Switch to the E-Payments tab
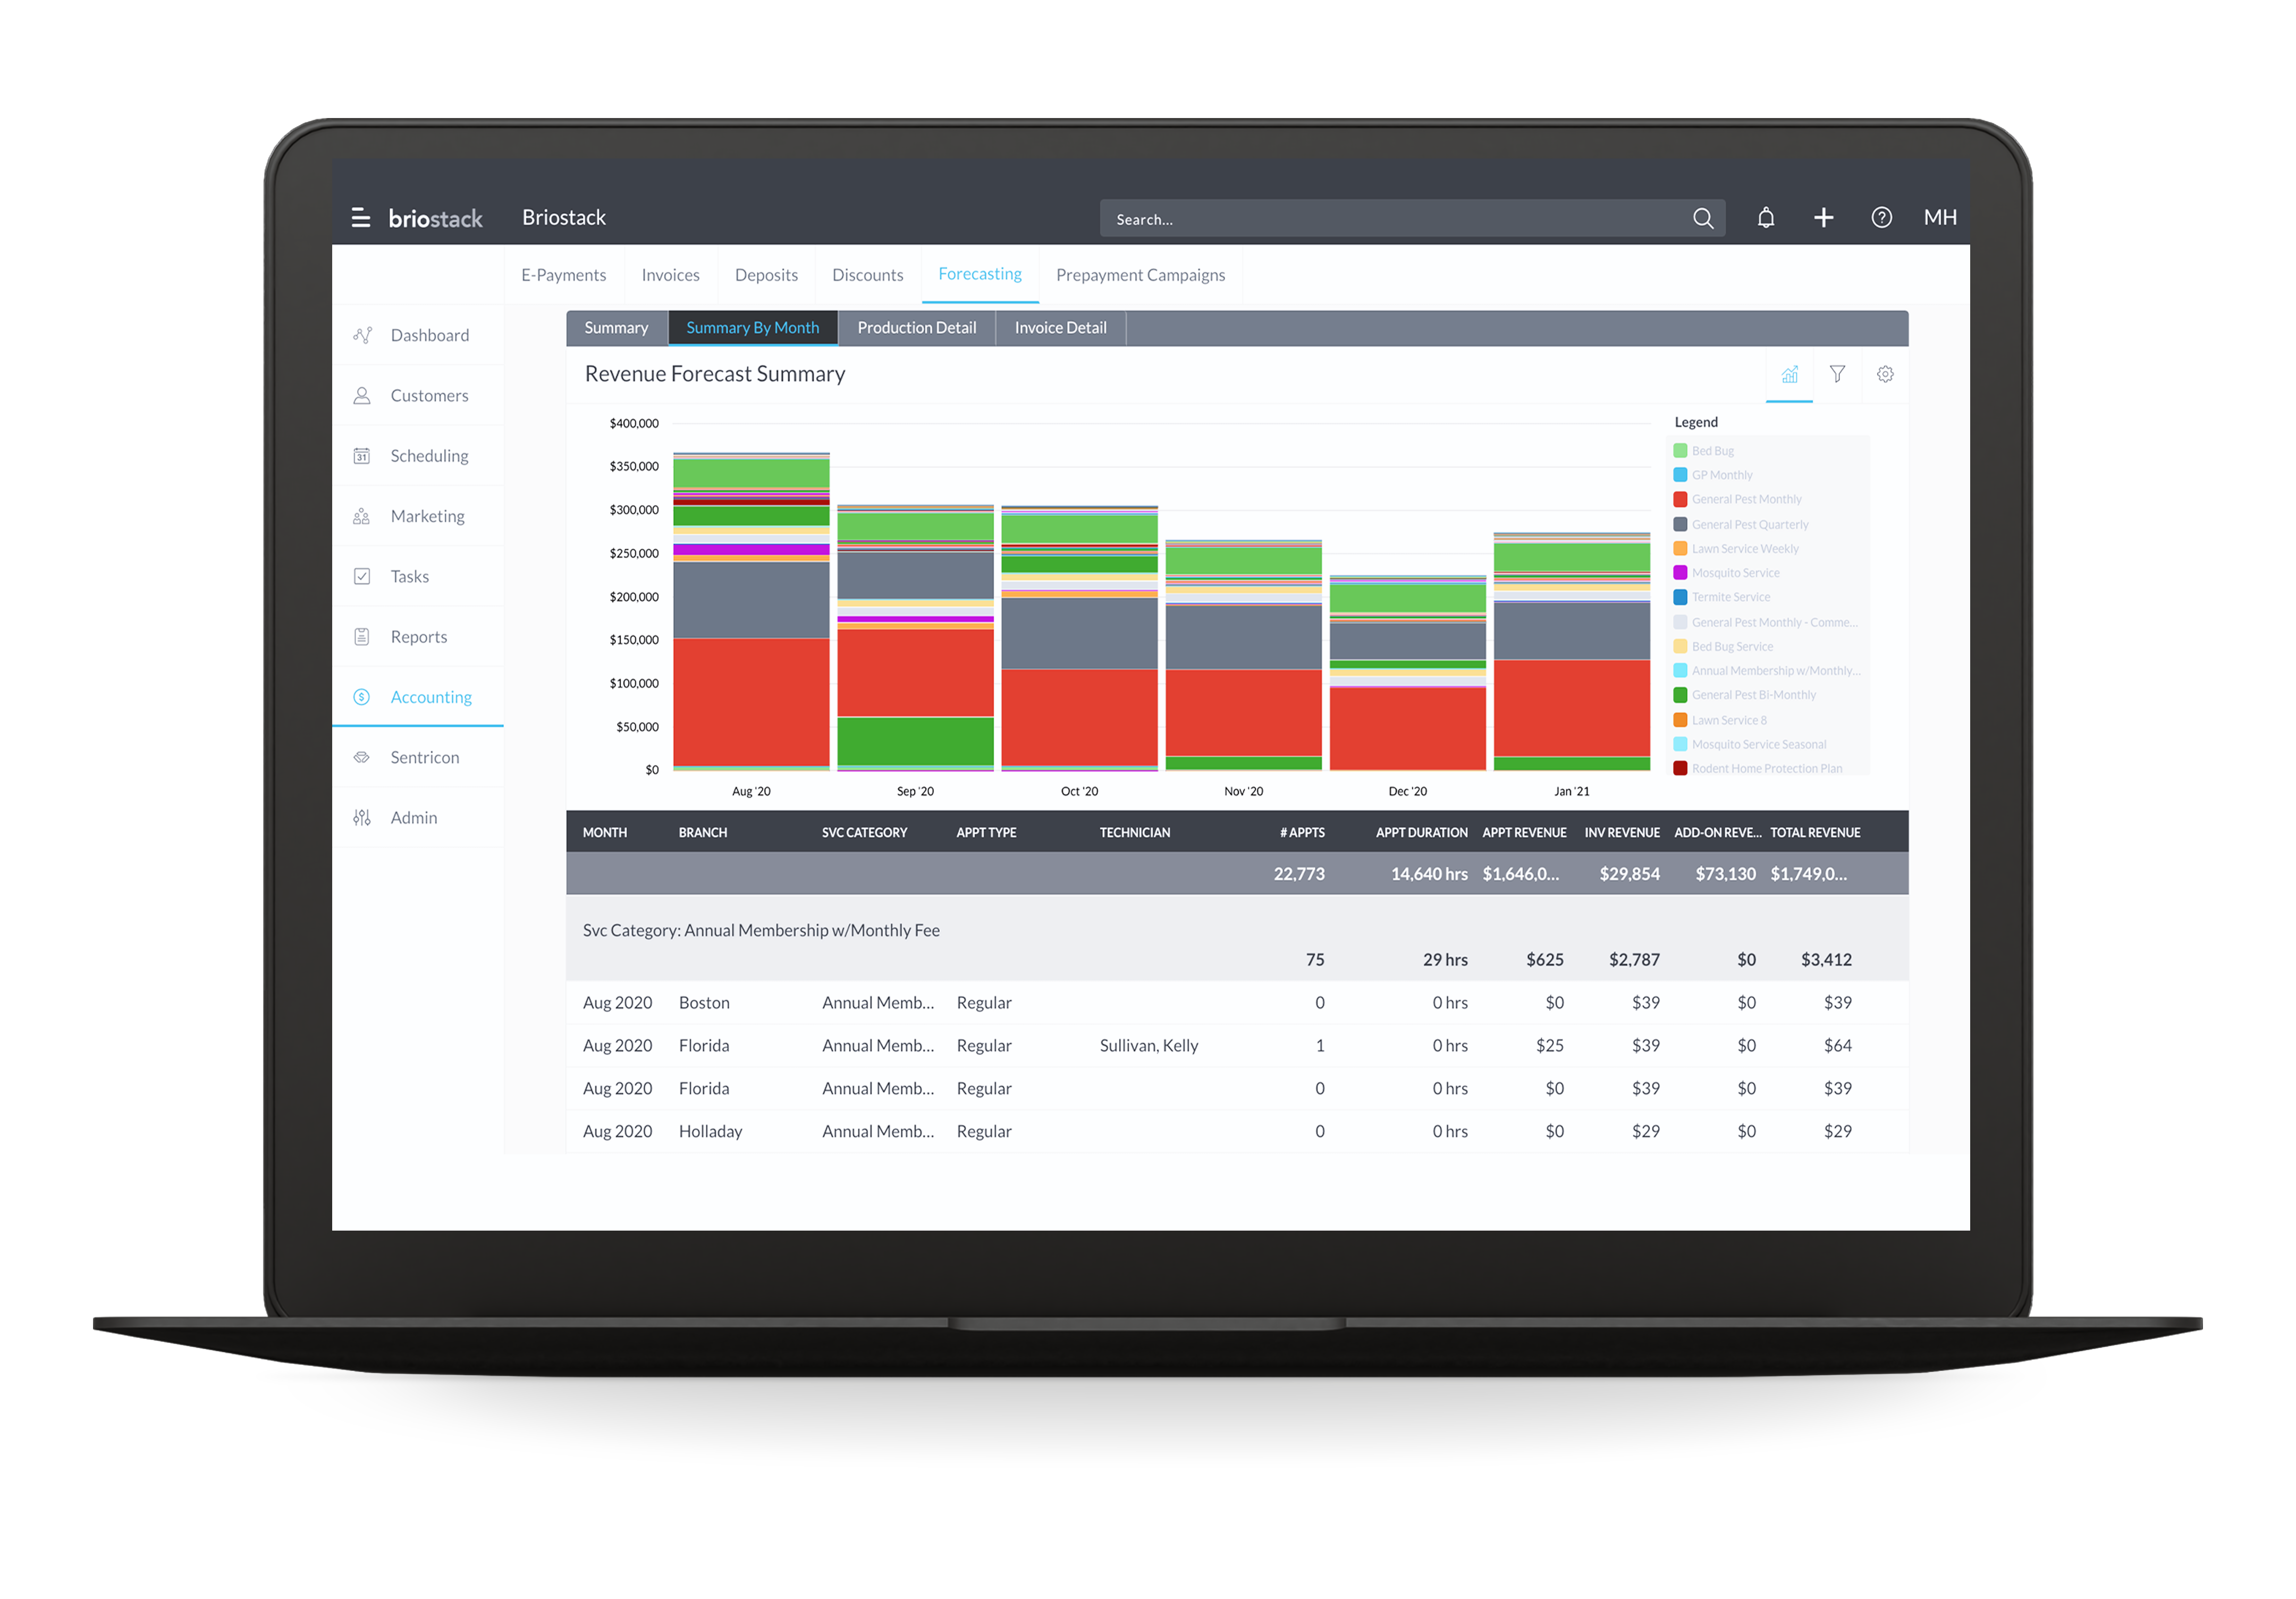The width and height of the screenshot is (2296, 1599). (x=563, y=275)
